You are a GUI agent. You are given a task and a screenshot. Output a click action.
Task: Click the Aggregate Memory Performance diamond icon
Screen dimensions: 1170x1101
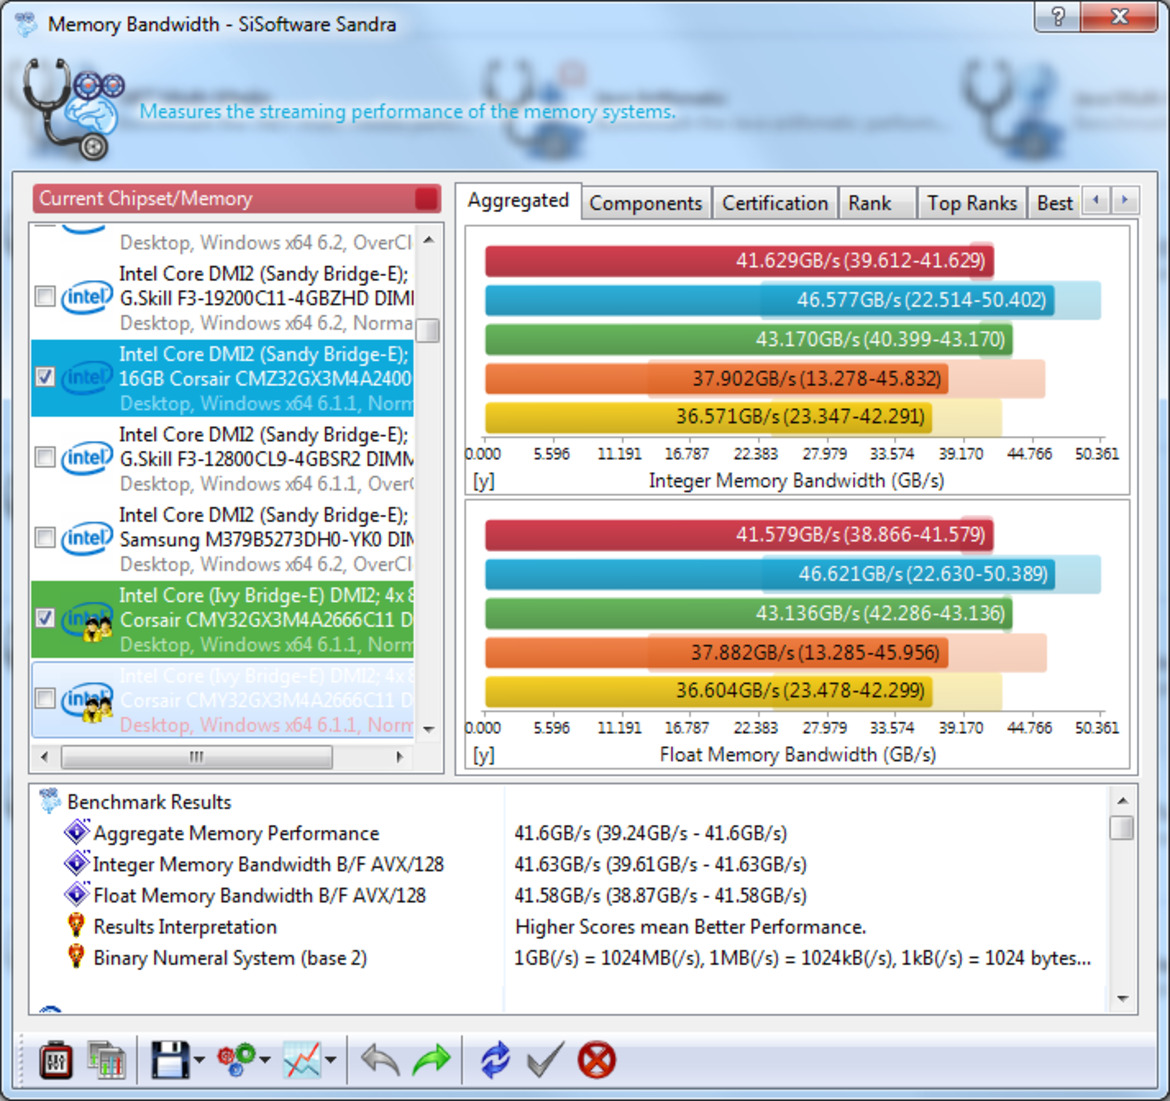pos(76,832)
